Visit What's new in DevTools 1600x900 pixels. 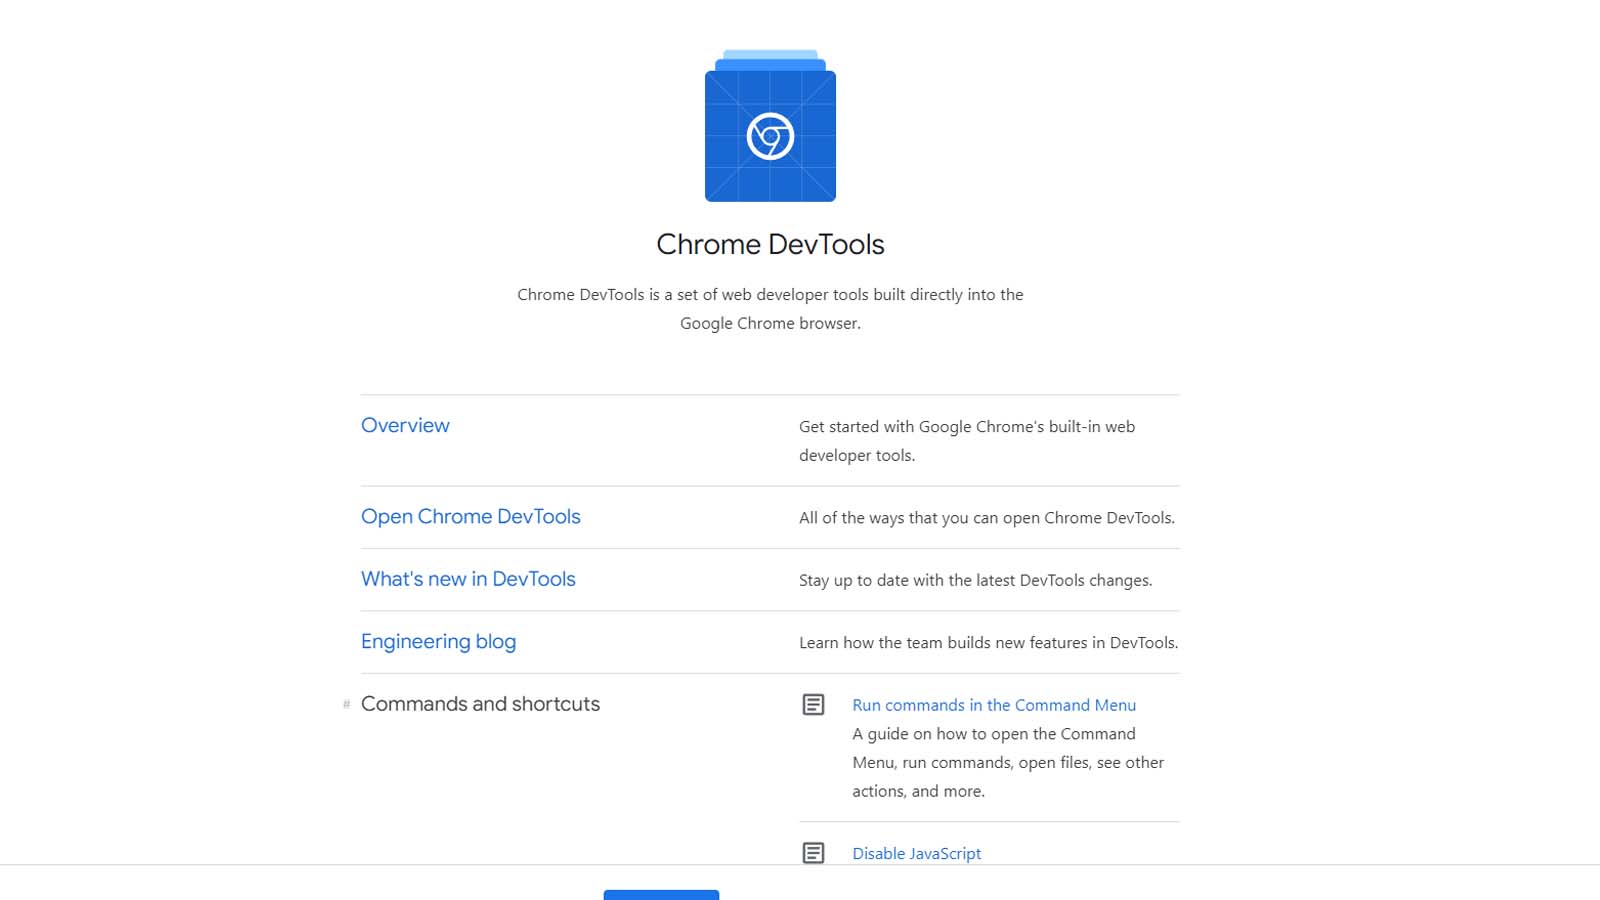[x=468, y=579]
